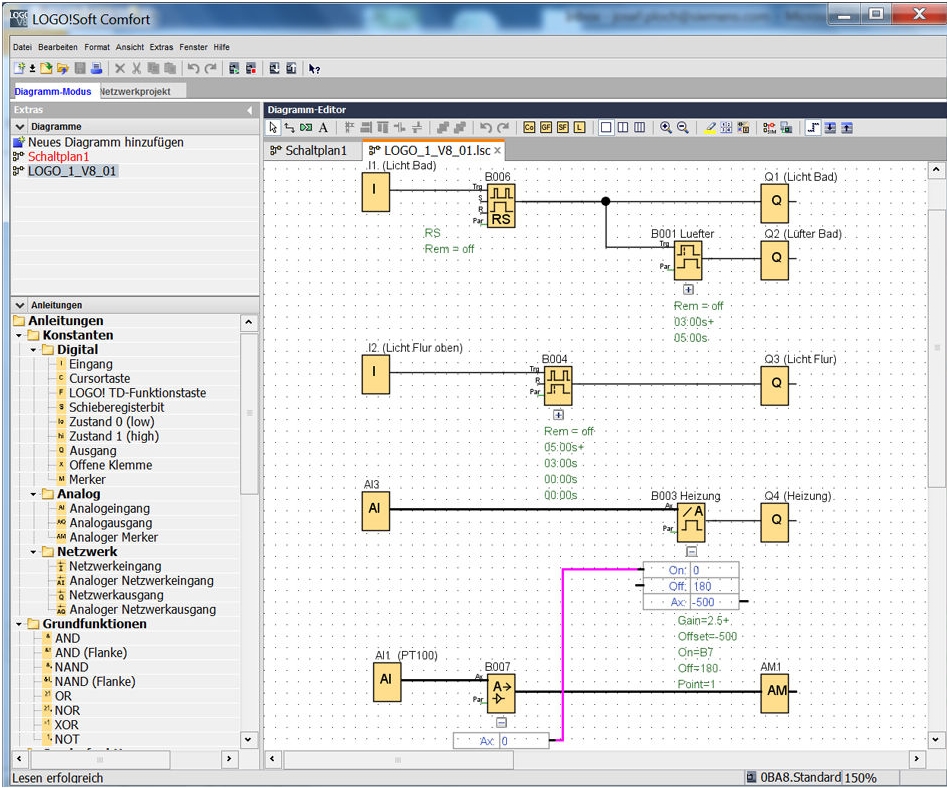Select the I1 (Licht Bad) input block
This screenshot has height=788, width=947.
(376, 191)
